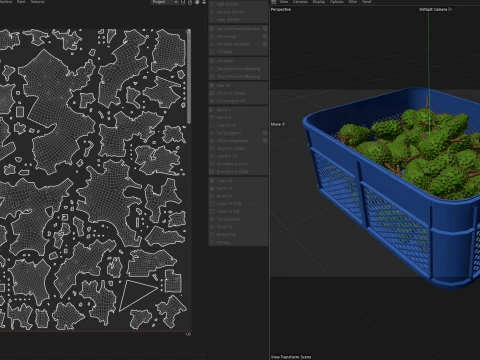Screen dimensions: 480x360
Task: Open the Paint menu in UV editor
Action: click(x=21, y=2)
